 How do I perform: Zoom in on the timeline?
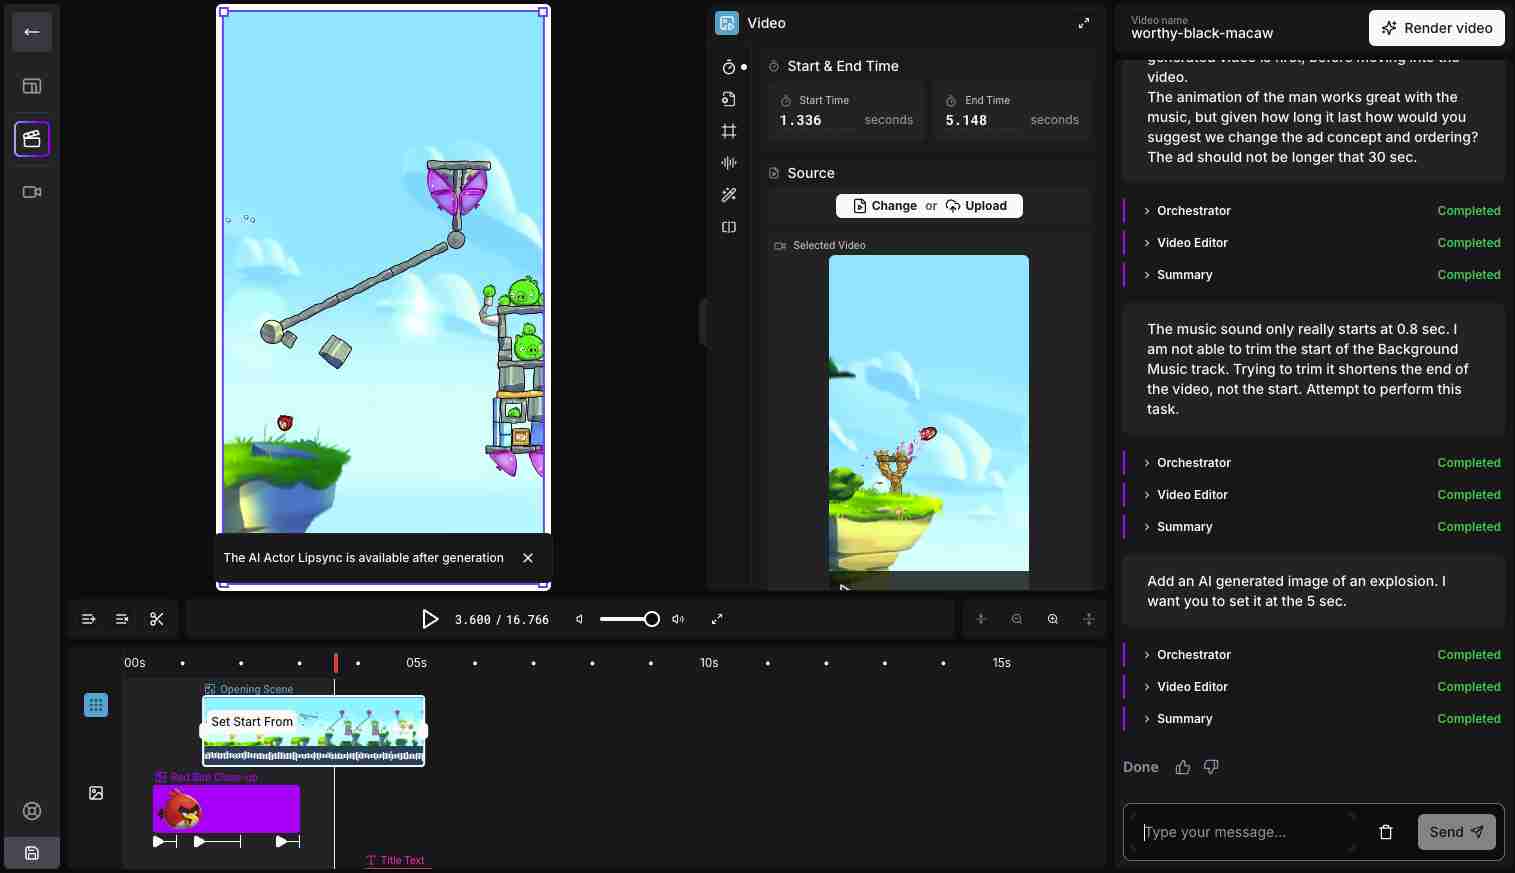(1053, 619)
